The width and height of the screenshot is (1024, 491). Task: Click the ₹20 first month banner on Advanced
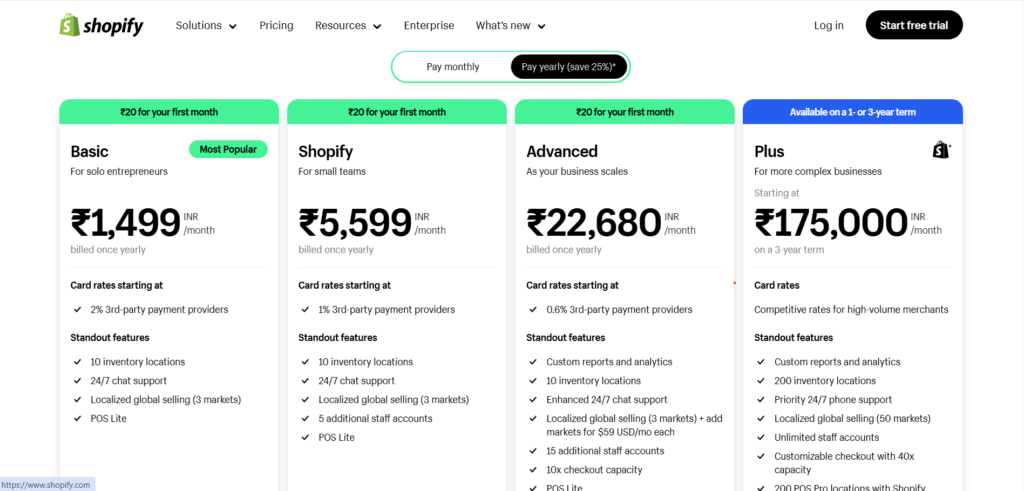(625, 112)
